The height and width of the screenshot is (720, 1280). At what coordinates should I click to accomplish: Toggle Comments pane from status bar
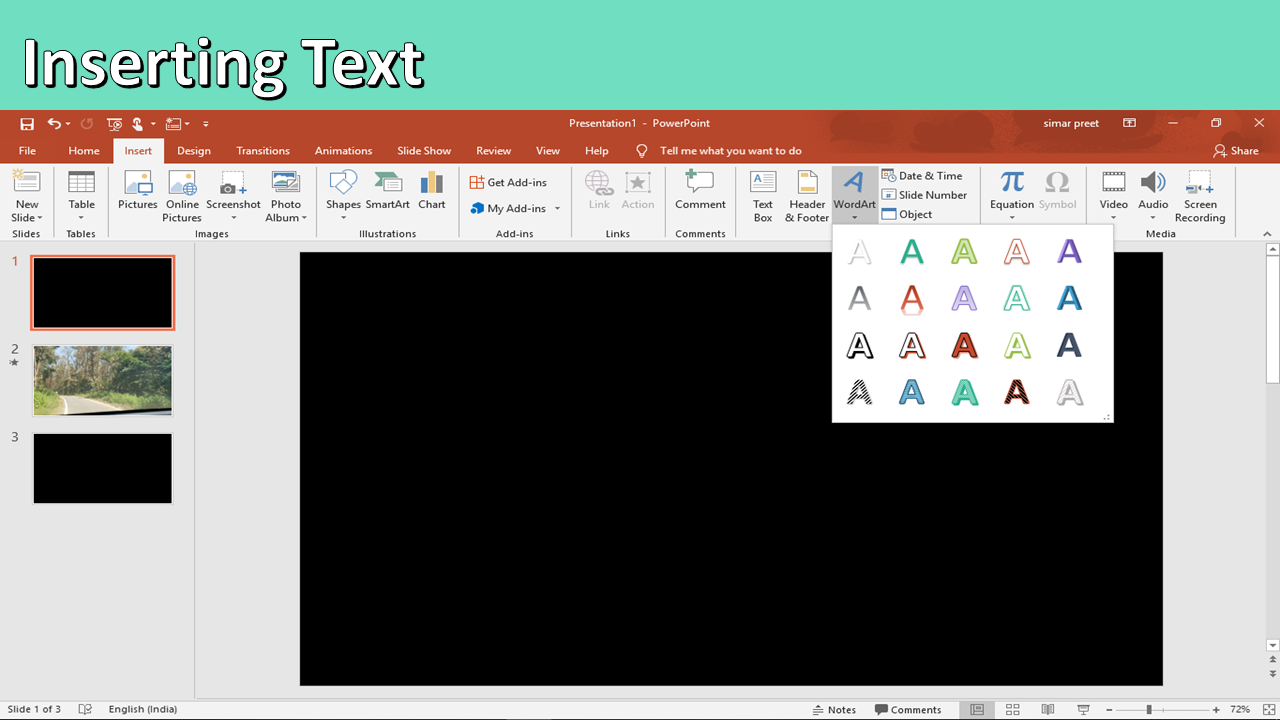(908, 709)
